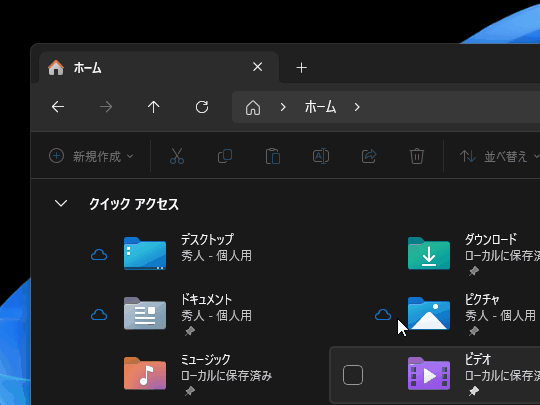Screen dimensions: 540x405
Task: Click chevron after home icon in address bar
Action: [283, 107]
